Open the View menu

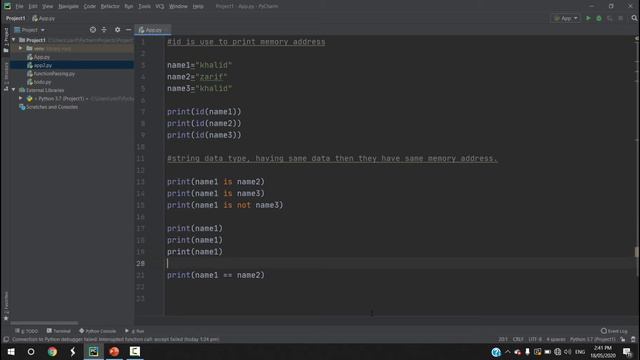click(x=47, y=6)
